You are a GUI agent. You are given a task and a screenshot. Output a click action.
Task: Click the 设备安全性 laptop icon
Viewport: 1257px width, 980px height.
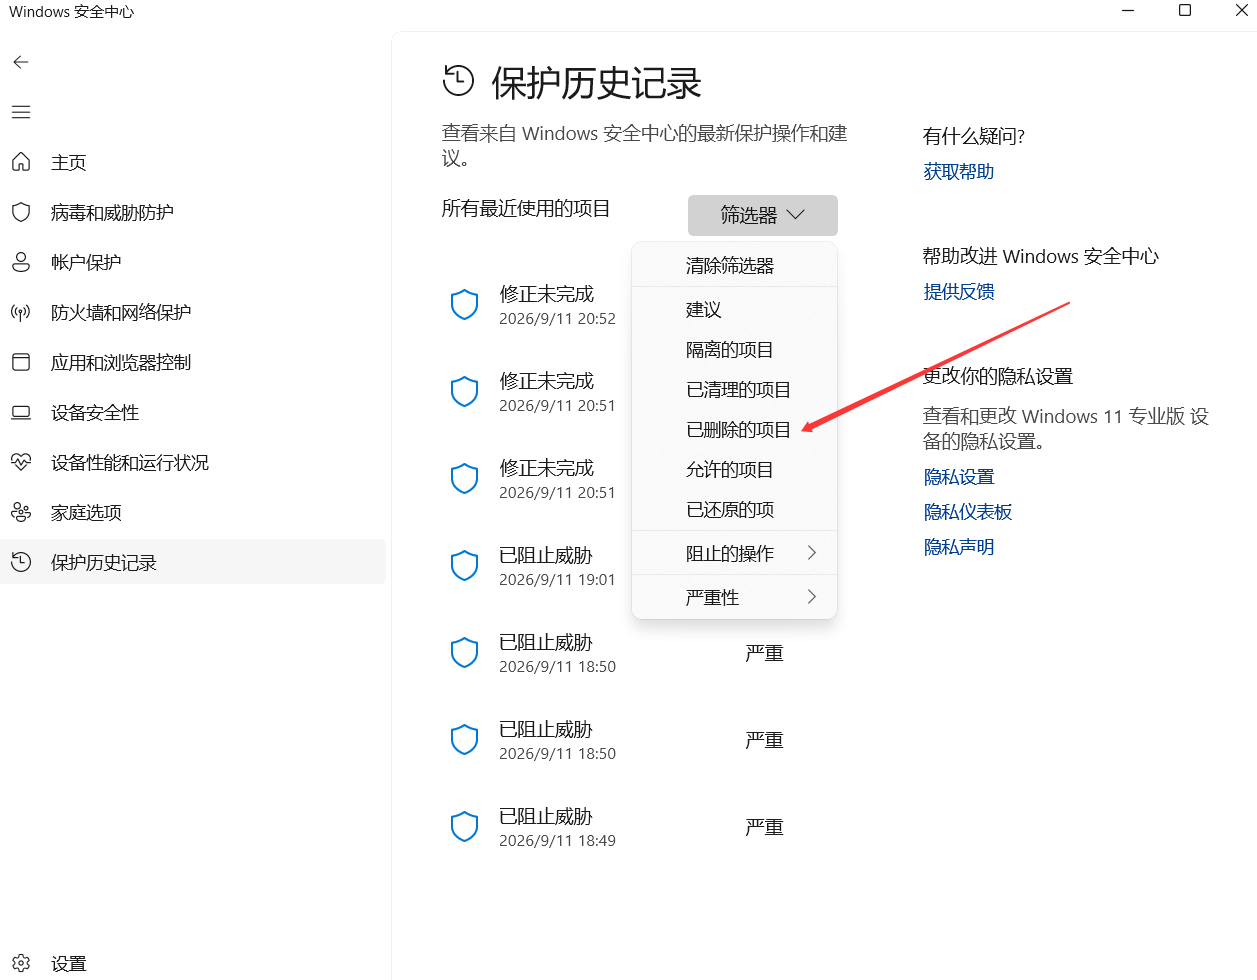21,412
